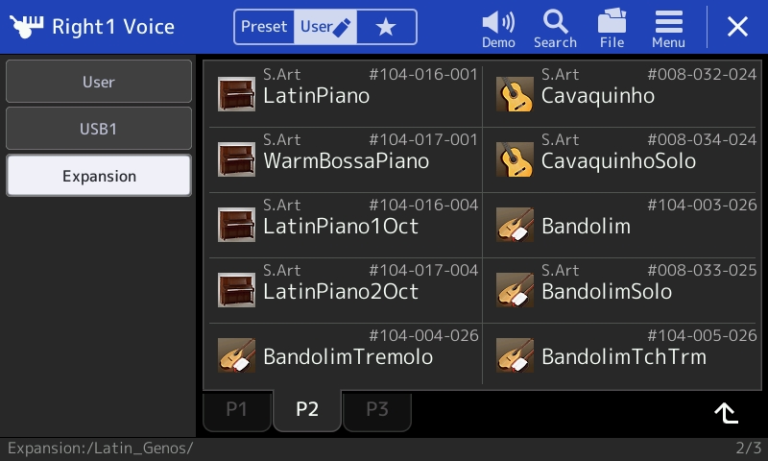The image size is (768, 461).
Task: Switch to User voice list
Action: pyautogui.click(x=325, y=27)
